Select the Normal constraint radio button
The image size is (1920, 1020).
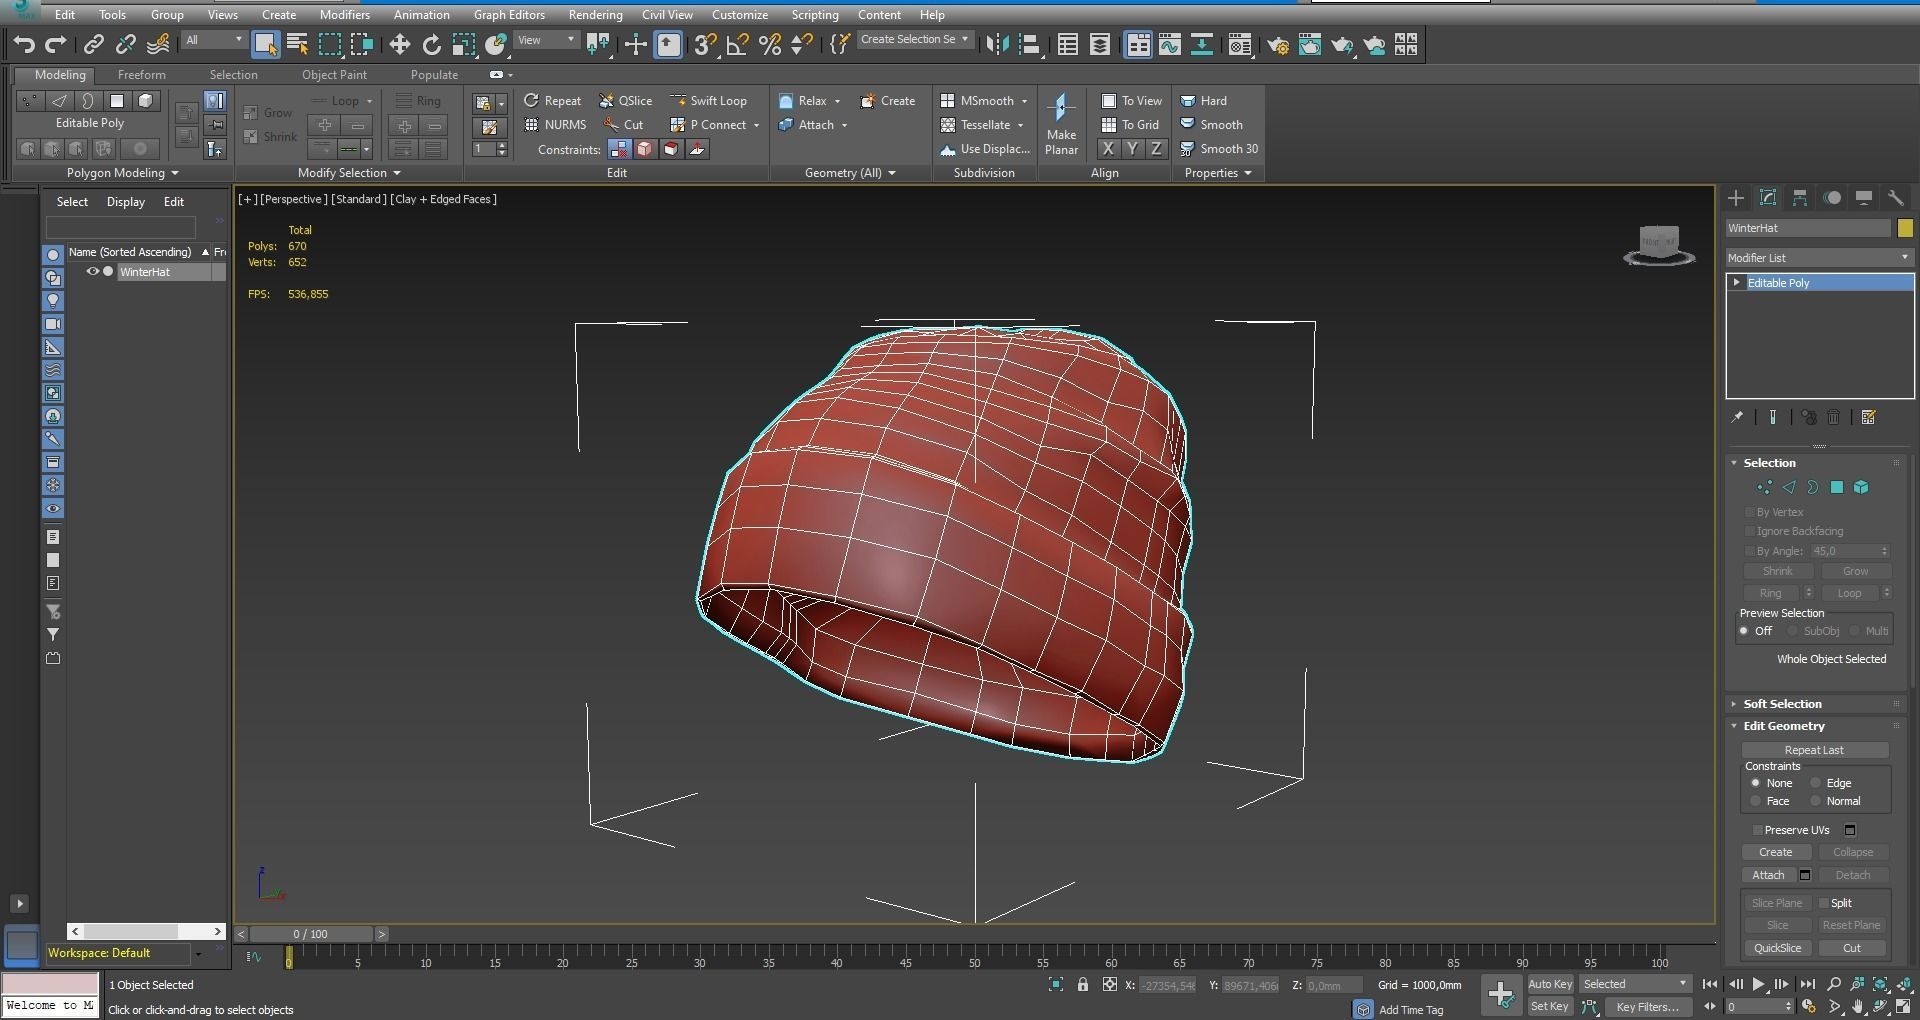[1815, 802]
